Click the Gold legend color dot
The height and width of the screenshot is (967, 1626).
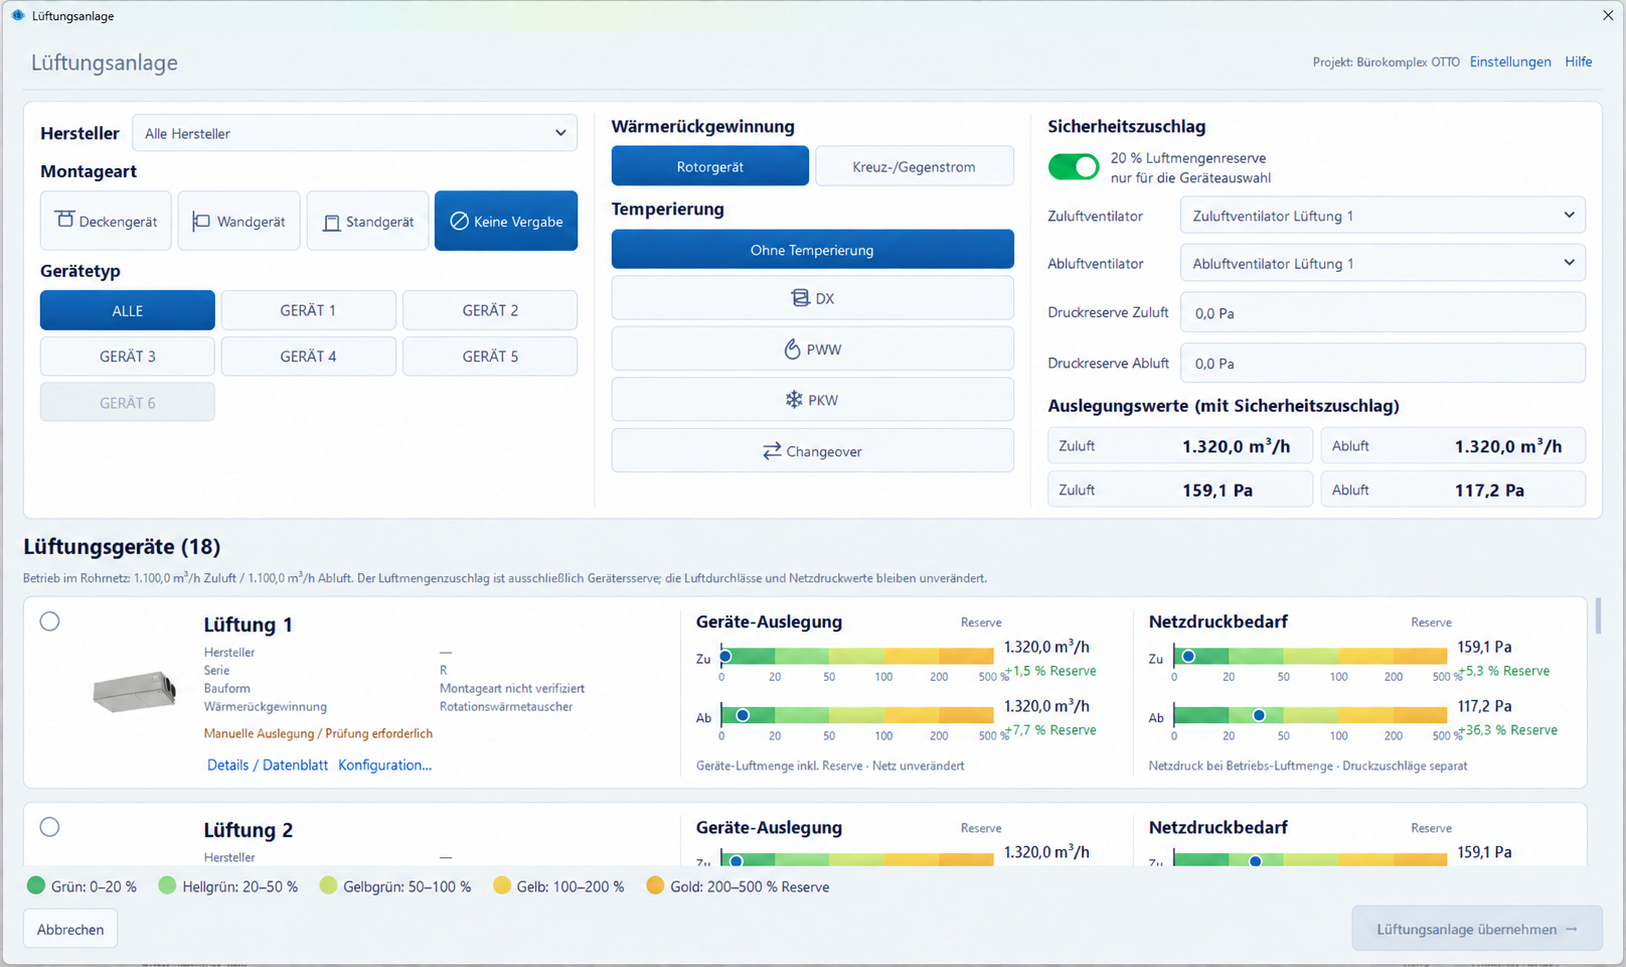point(655,886)
